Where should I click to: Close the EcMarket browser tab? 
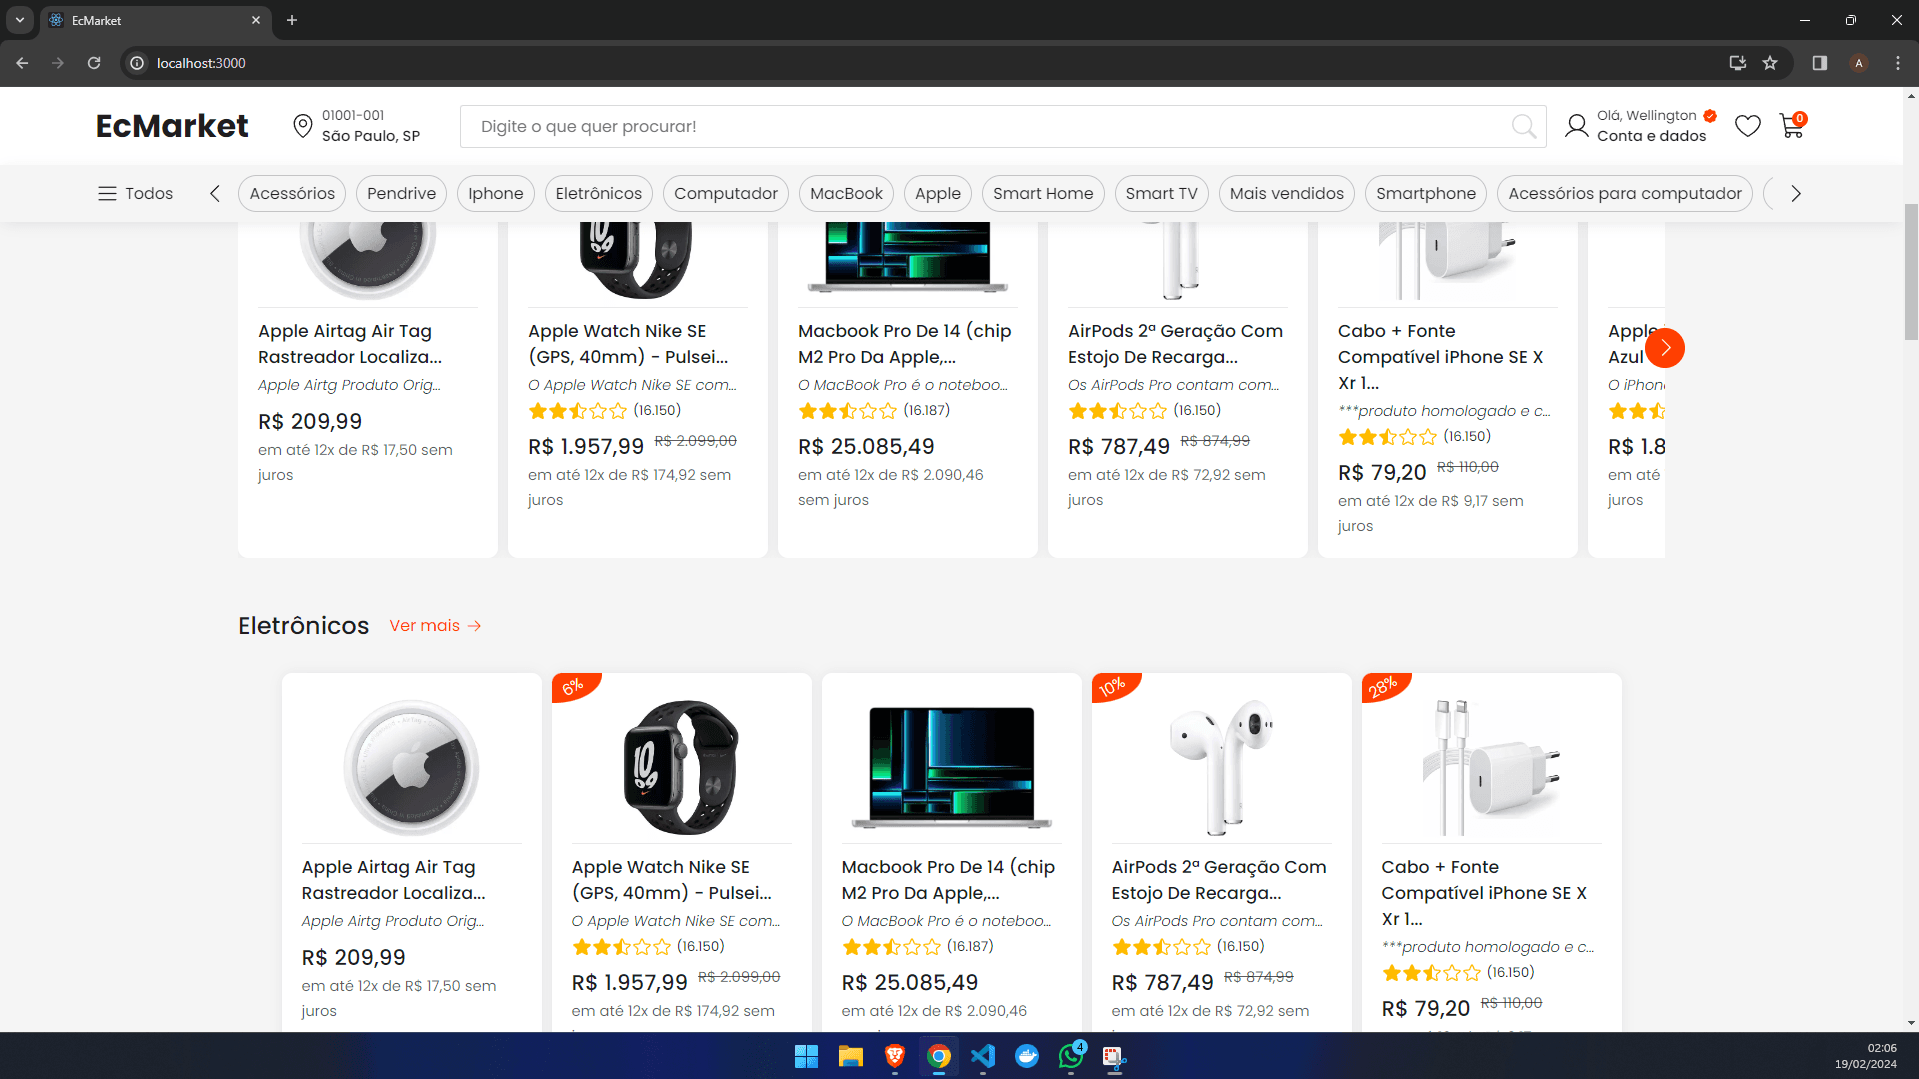[x=256, y=20]
